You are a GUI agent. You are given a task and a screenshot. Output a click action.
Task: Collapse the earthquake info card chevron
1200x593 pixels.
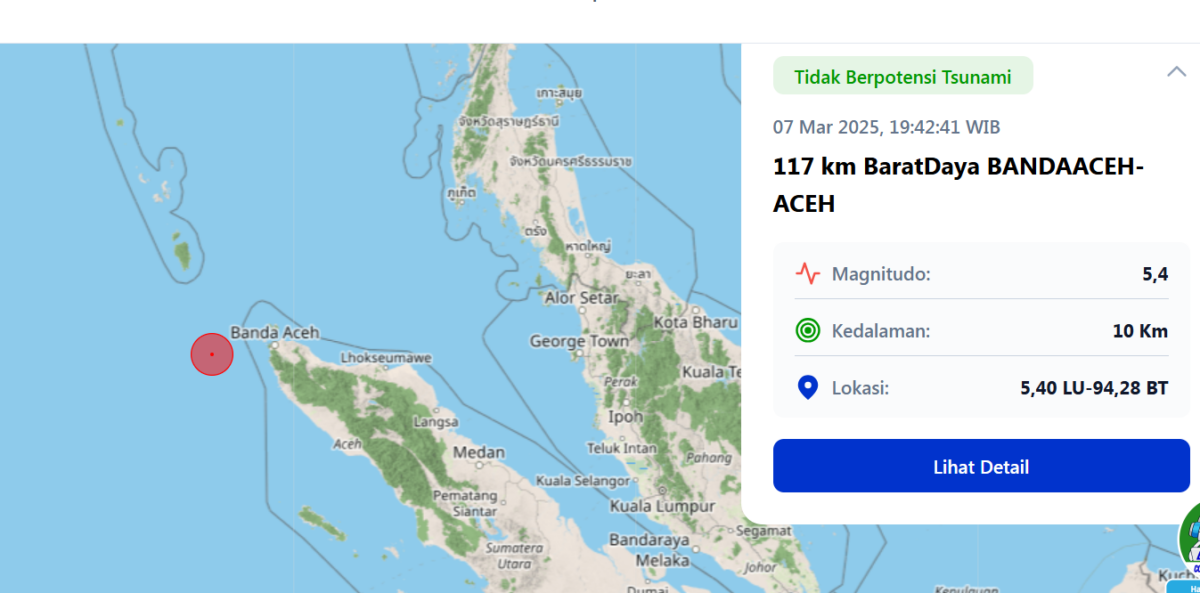pyautogui.click(x=1177, y=72)
